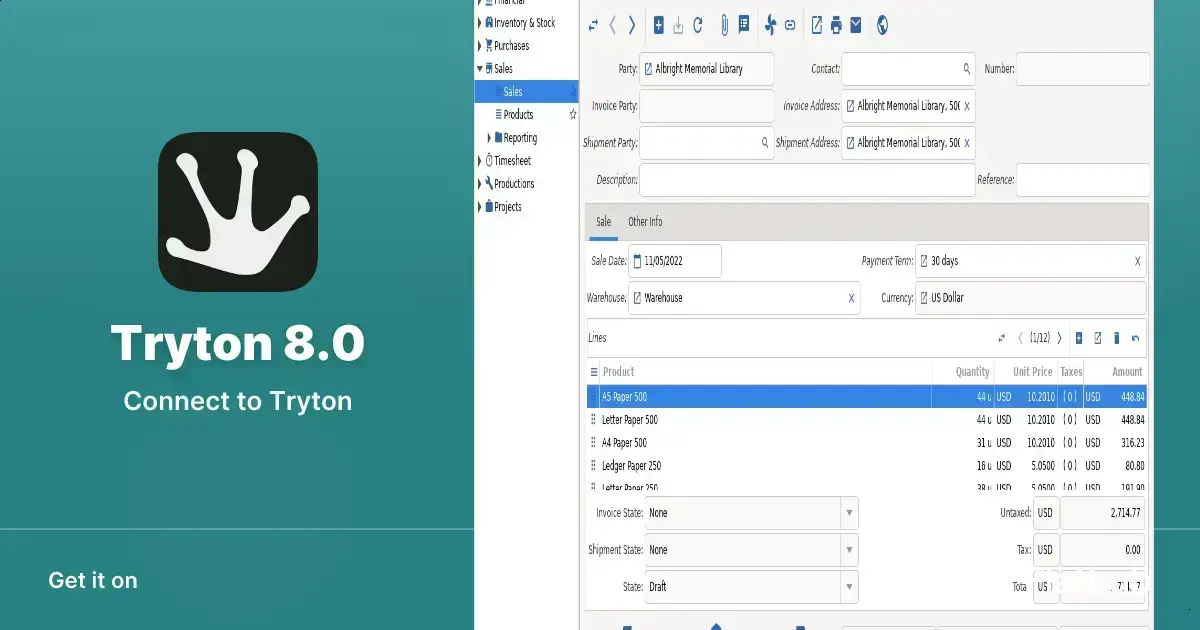The height and width of the screenshot is (630, 1200).
Task: Expand the Productions tree node
Action: tap(479, 184)
